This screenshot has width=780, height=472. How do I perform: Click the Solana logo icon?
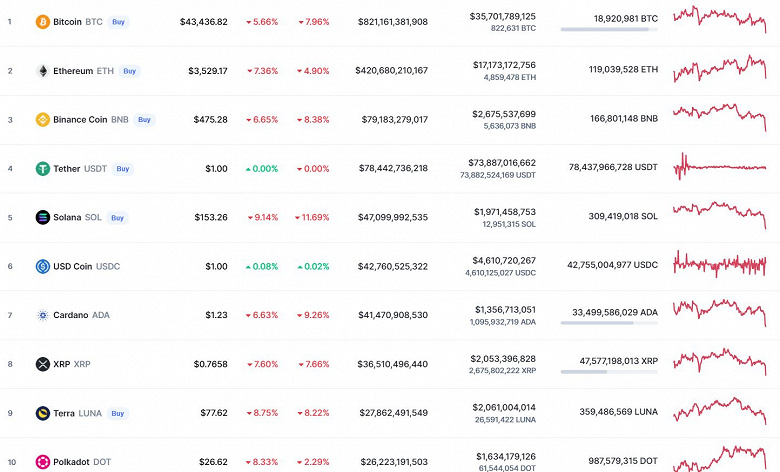pos(43,217)
